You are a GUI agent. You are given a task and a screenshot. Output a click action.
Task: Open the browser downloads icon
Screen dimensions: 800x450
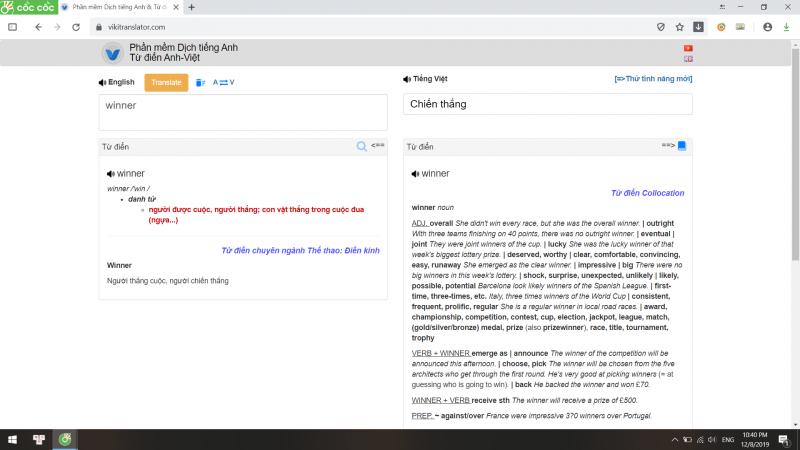698,27
